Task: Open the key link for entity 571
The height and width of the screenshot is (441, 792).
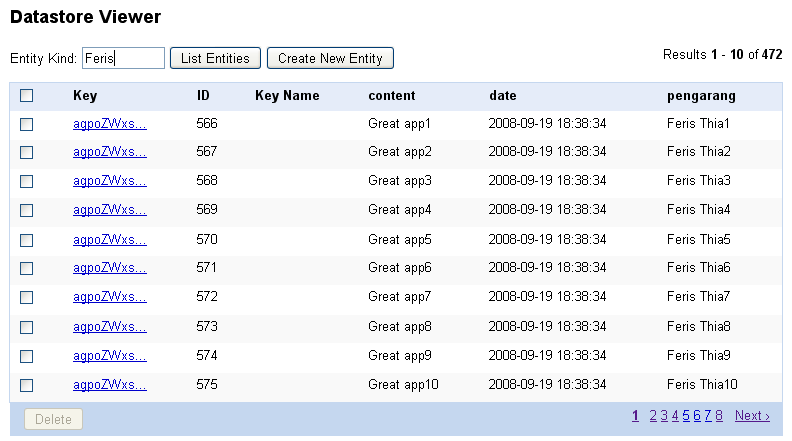Action: 110,268
